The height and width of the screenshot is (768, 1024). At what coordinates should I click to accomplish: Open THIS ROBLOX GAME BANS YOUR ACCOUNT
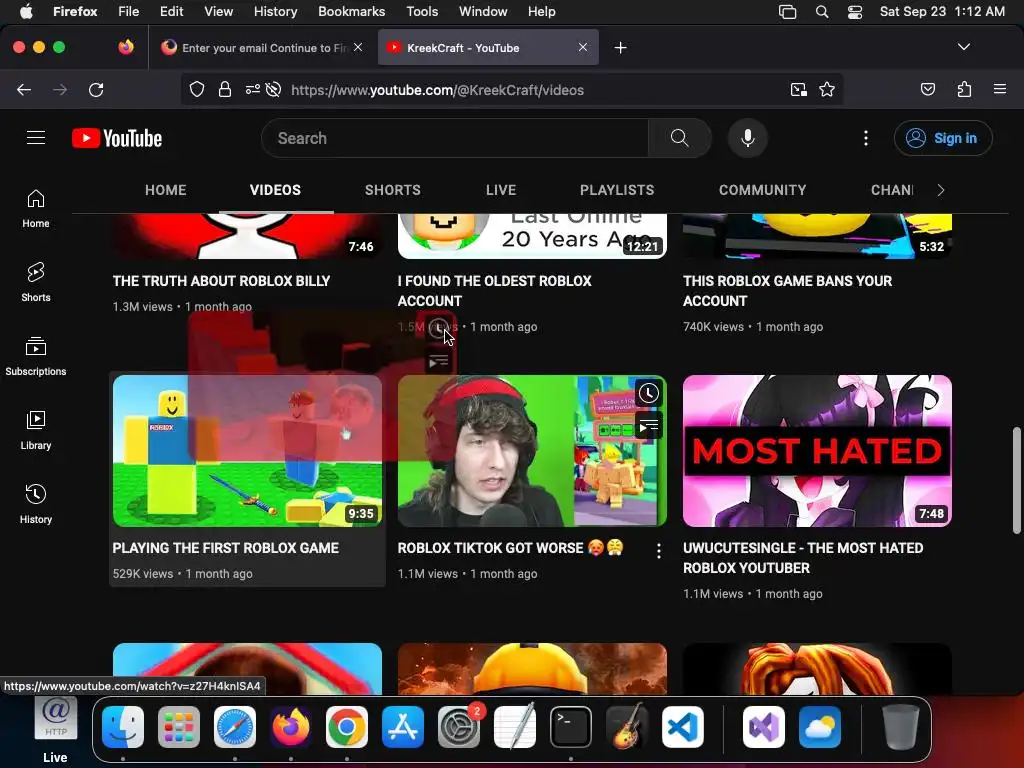(787, 291)
